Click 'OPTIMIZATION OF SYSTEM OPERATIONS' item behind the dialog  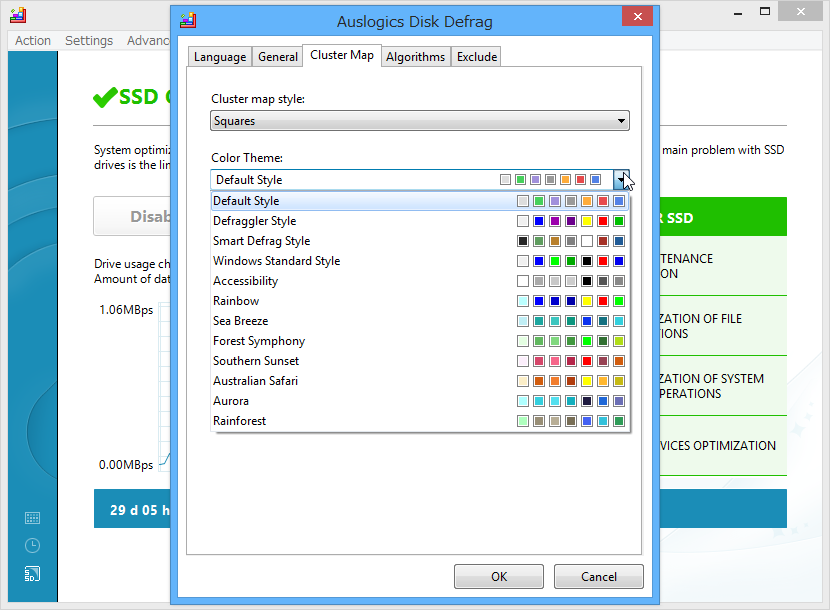(x=723, y=386)
